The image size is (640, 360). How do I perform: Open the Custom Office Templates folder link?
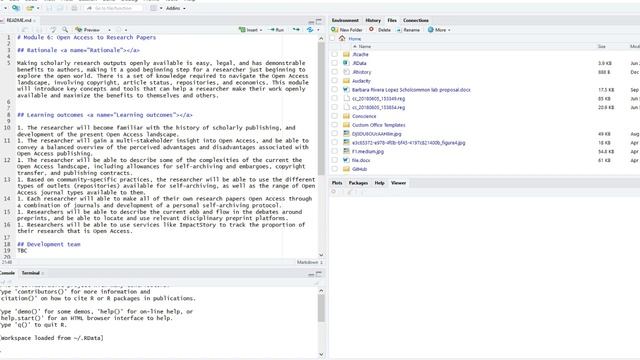[378, 125]
